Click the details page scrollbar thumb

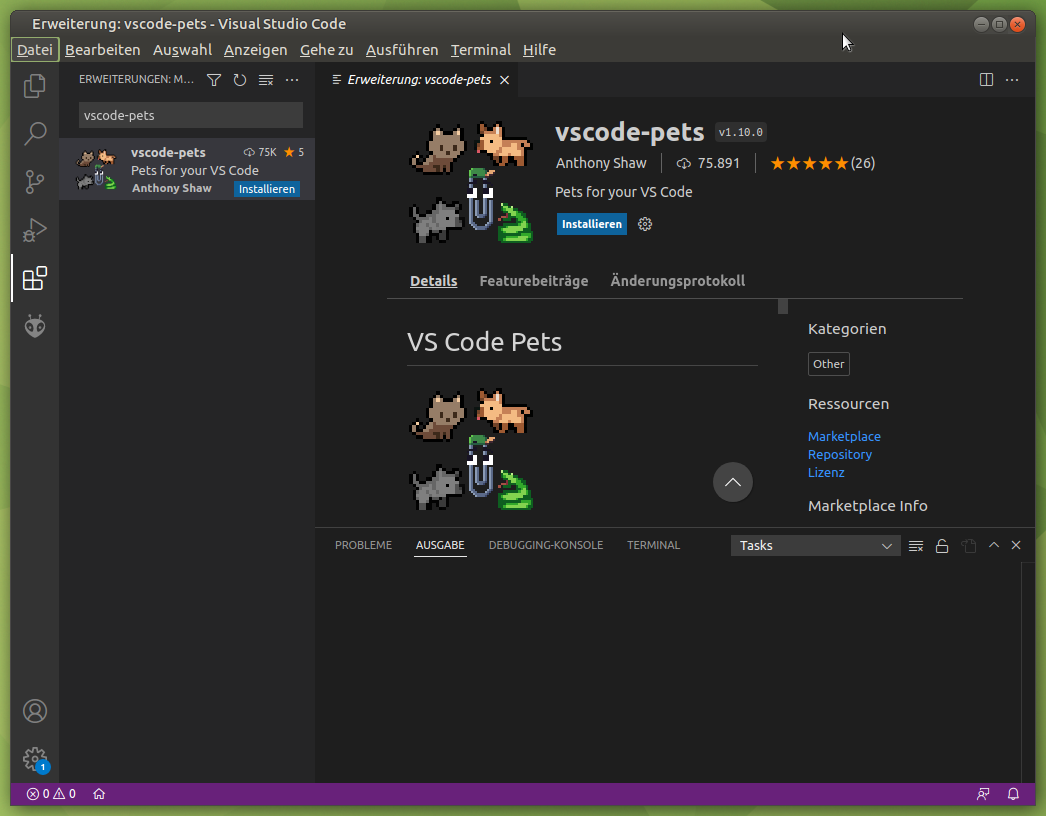(x=783, y=306)
